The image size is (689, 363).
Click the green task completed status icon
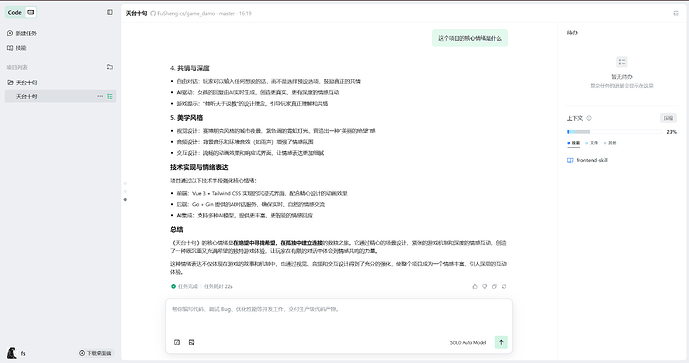tap(174, 287)
